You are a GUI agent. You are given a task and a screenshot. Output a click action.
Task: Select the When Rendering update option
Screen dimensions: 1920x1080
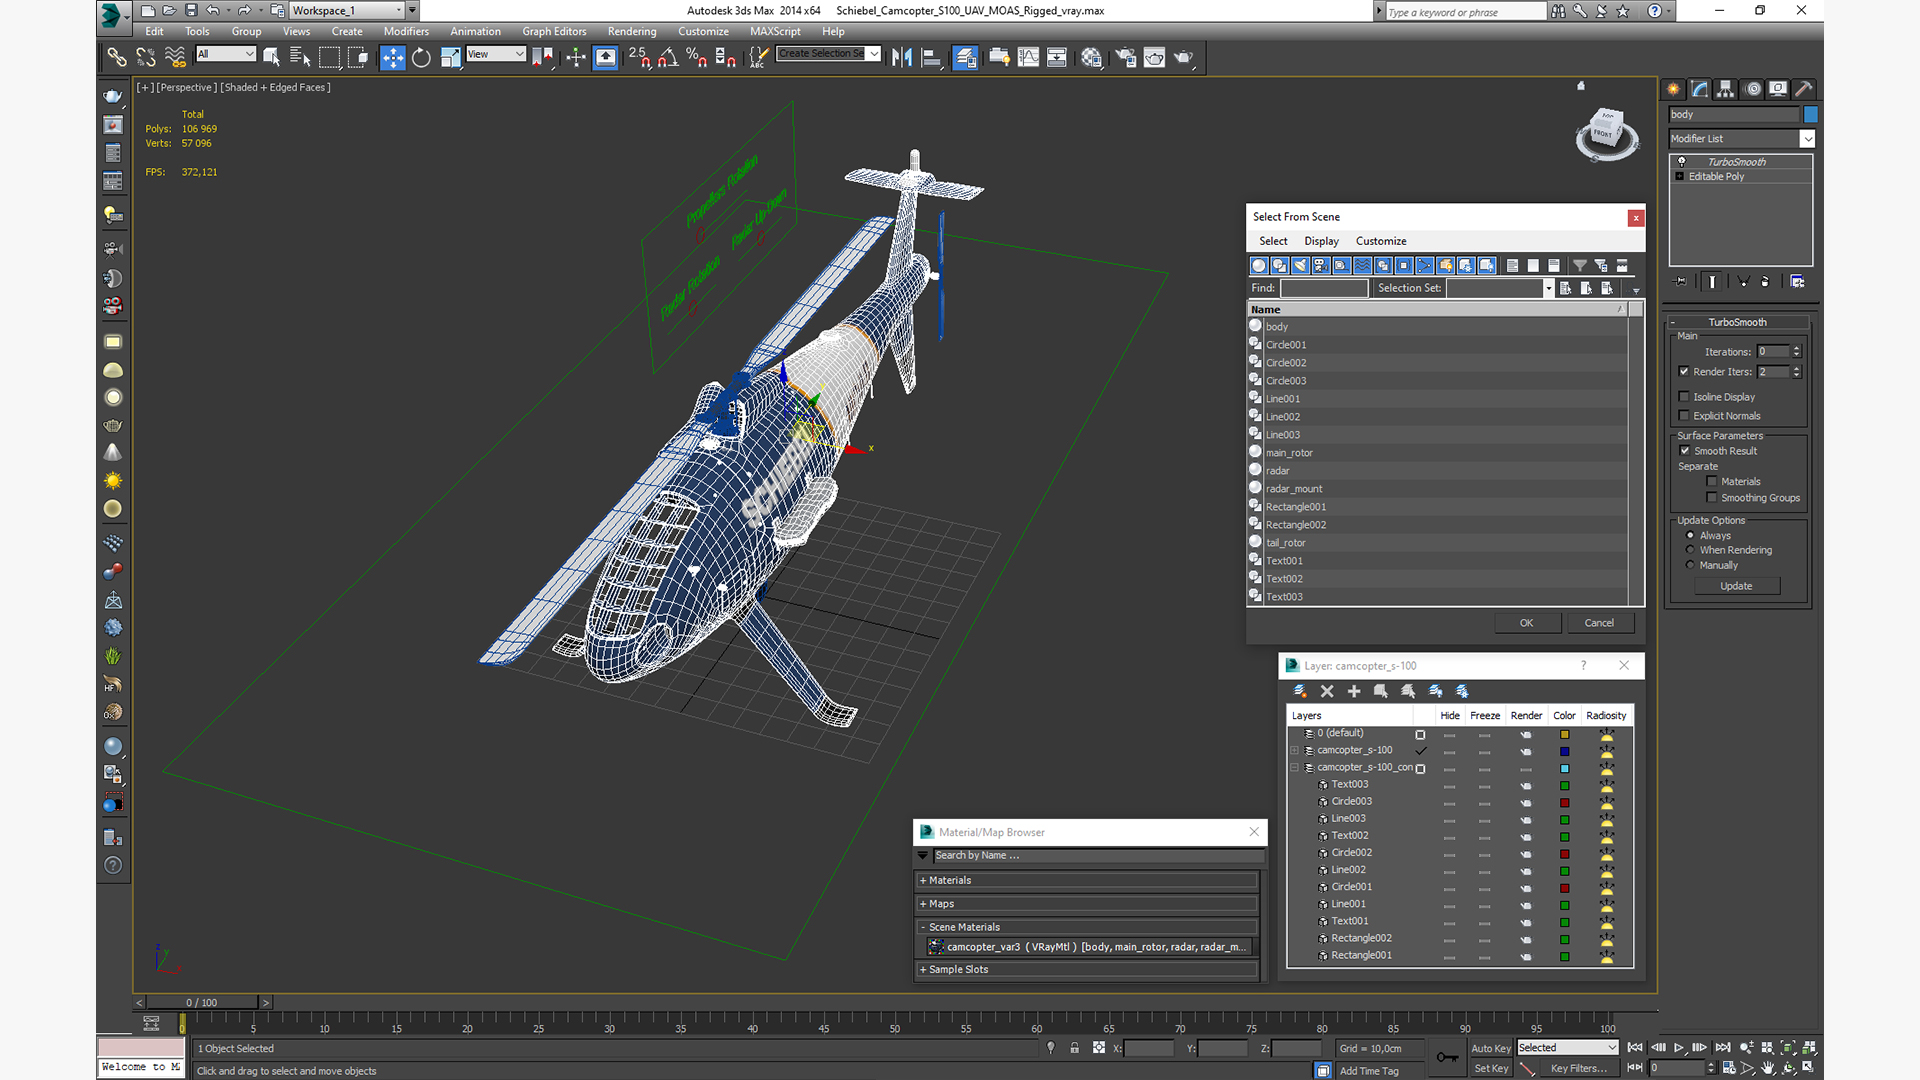click(x=1691, y=550)
